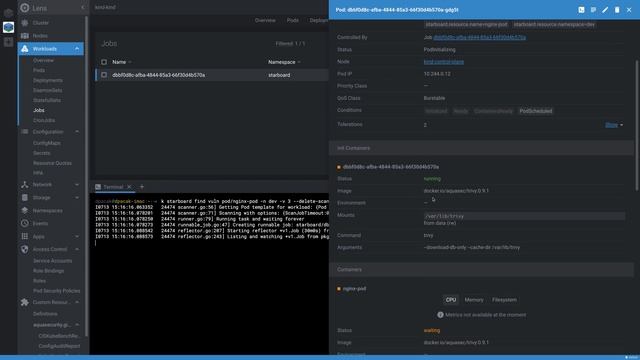Open Service Accounts in the sidebar
640x360 pixels.
52,261
